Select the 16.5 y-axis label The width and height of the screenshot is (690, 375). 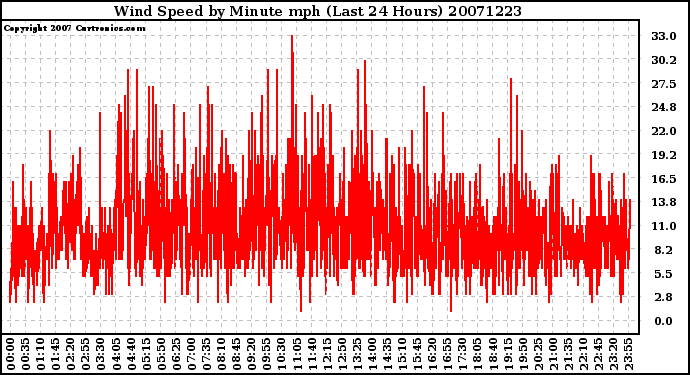(664, 179)
